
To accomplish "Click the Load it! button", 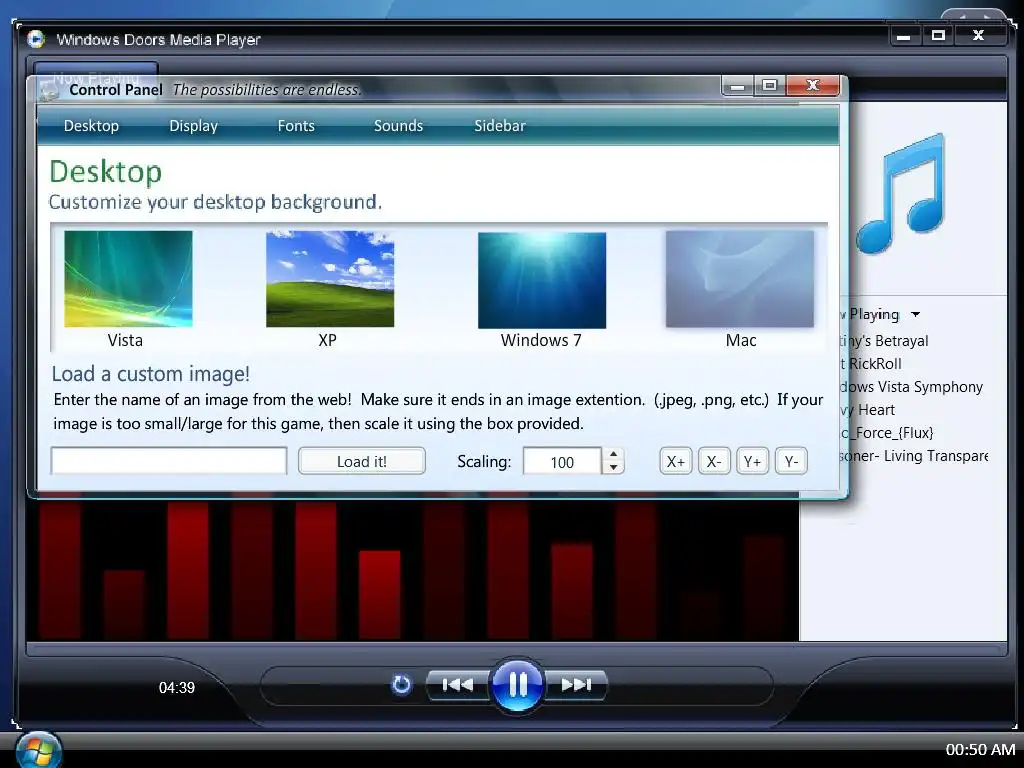I will (x=362, y=461).
